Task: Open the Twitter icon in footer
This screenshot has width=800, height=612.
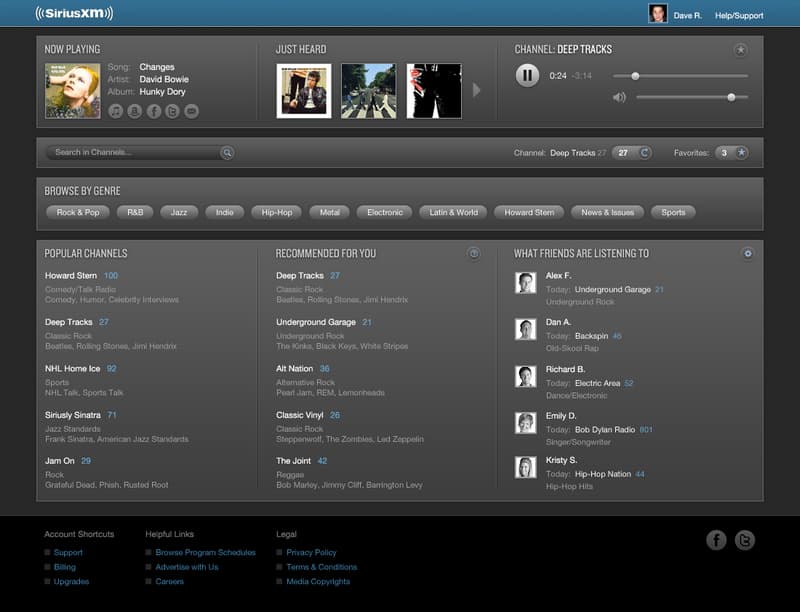Action: [x=745, y=540]
